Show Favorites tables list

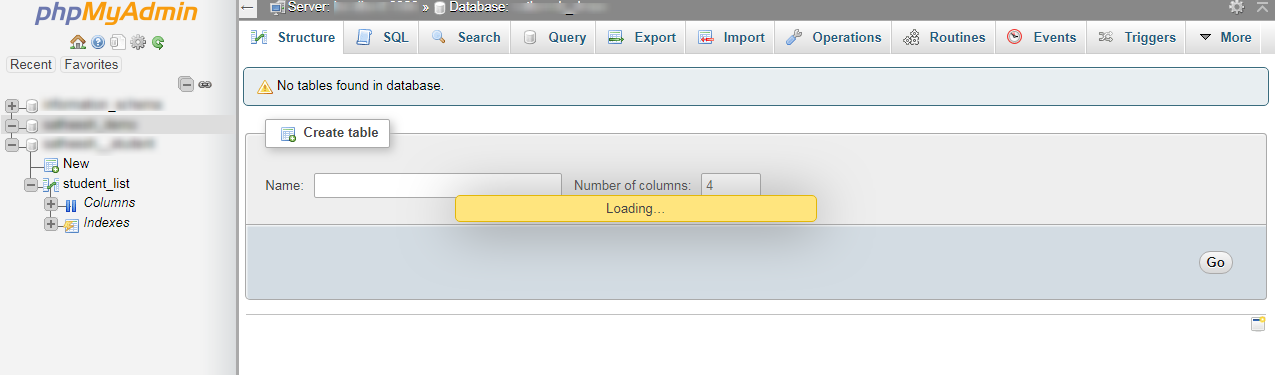coord(90,64)
